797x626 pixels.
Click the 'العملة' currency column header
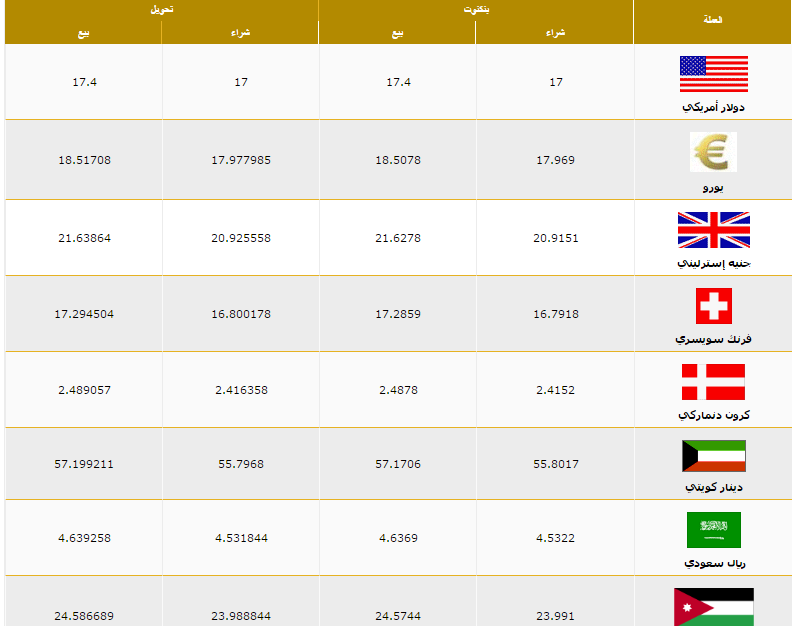713,20
